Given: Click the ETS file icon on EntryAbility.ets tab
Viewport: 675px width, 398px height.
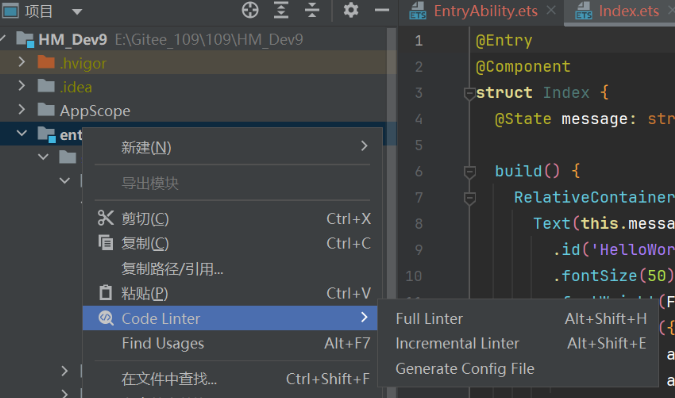Looking at the screenshot, I should [x=418, y=11].
